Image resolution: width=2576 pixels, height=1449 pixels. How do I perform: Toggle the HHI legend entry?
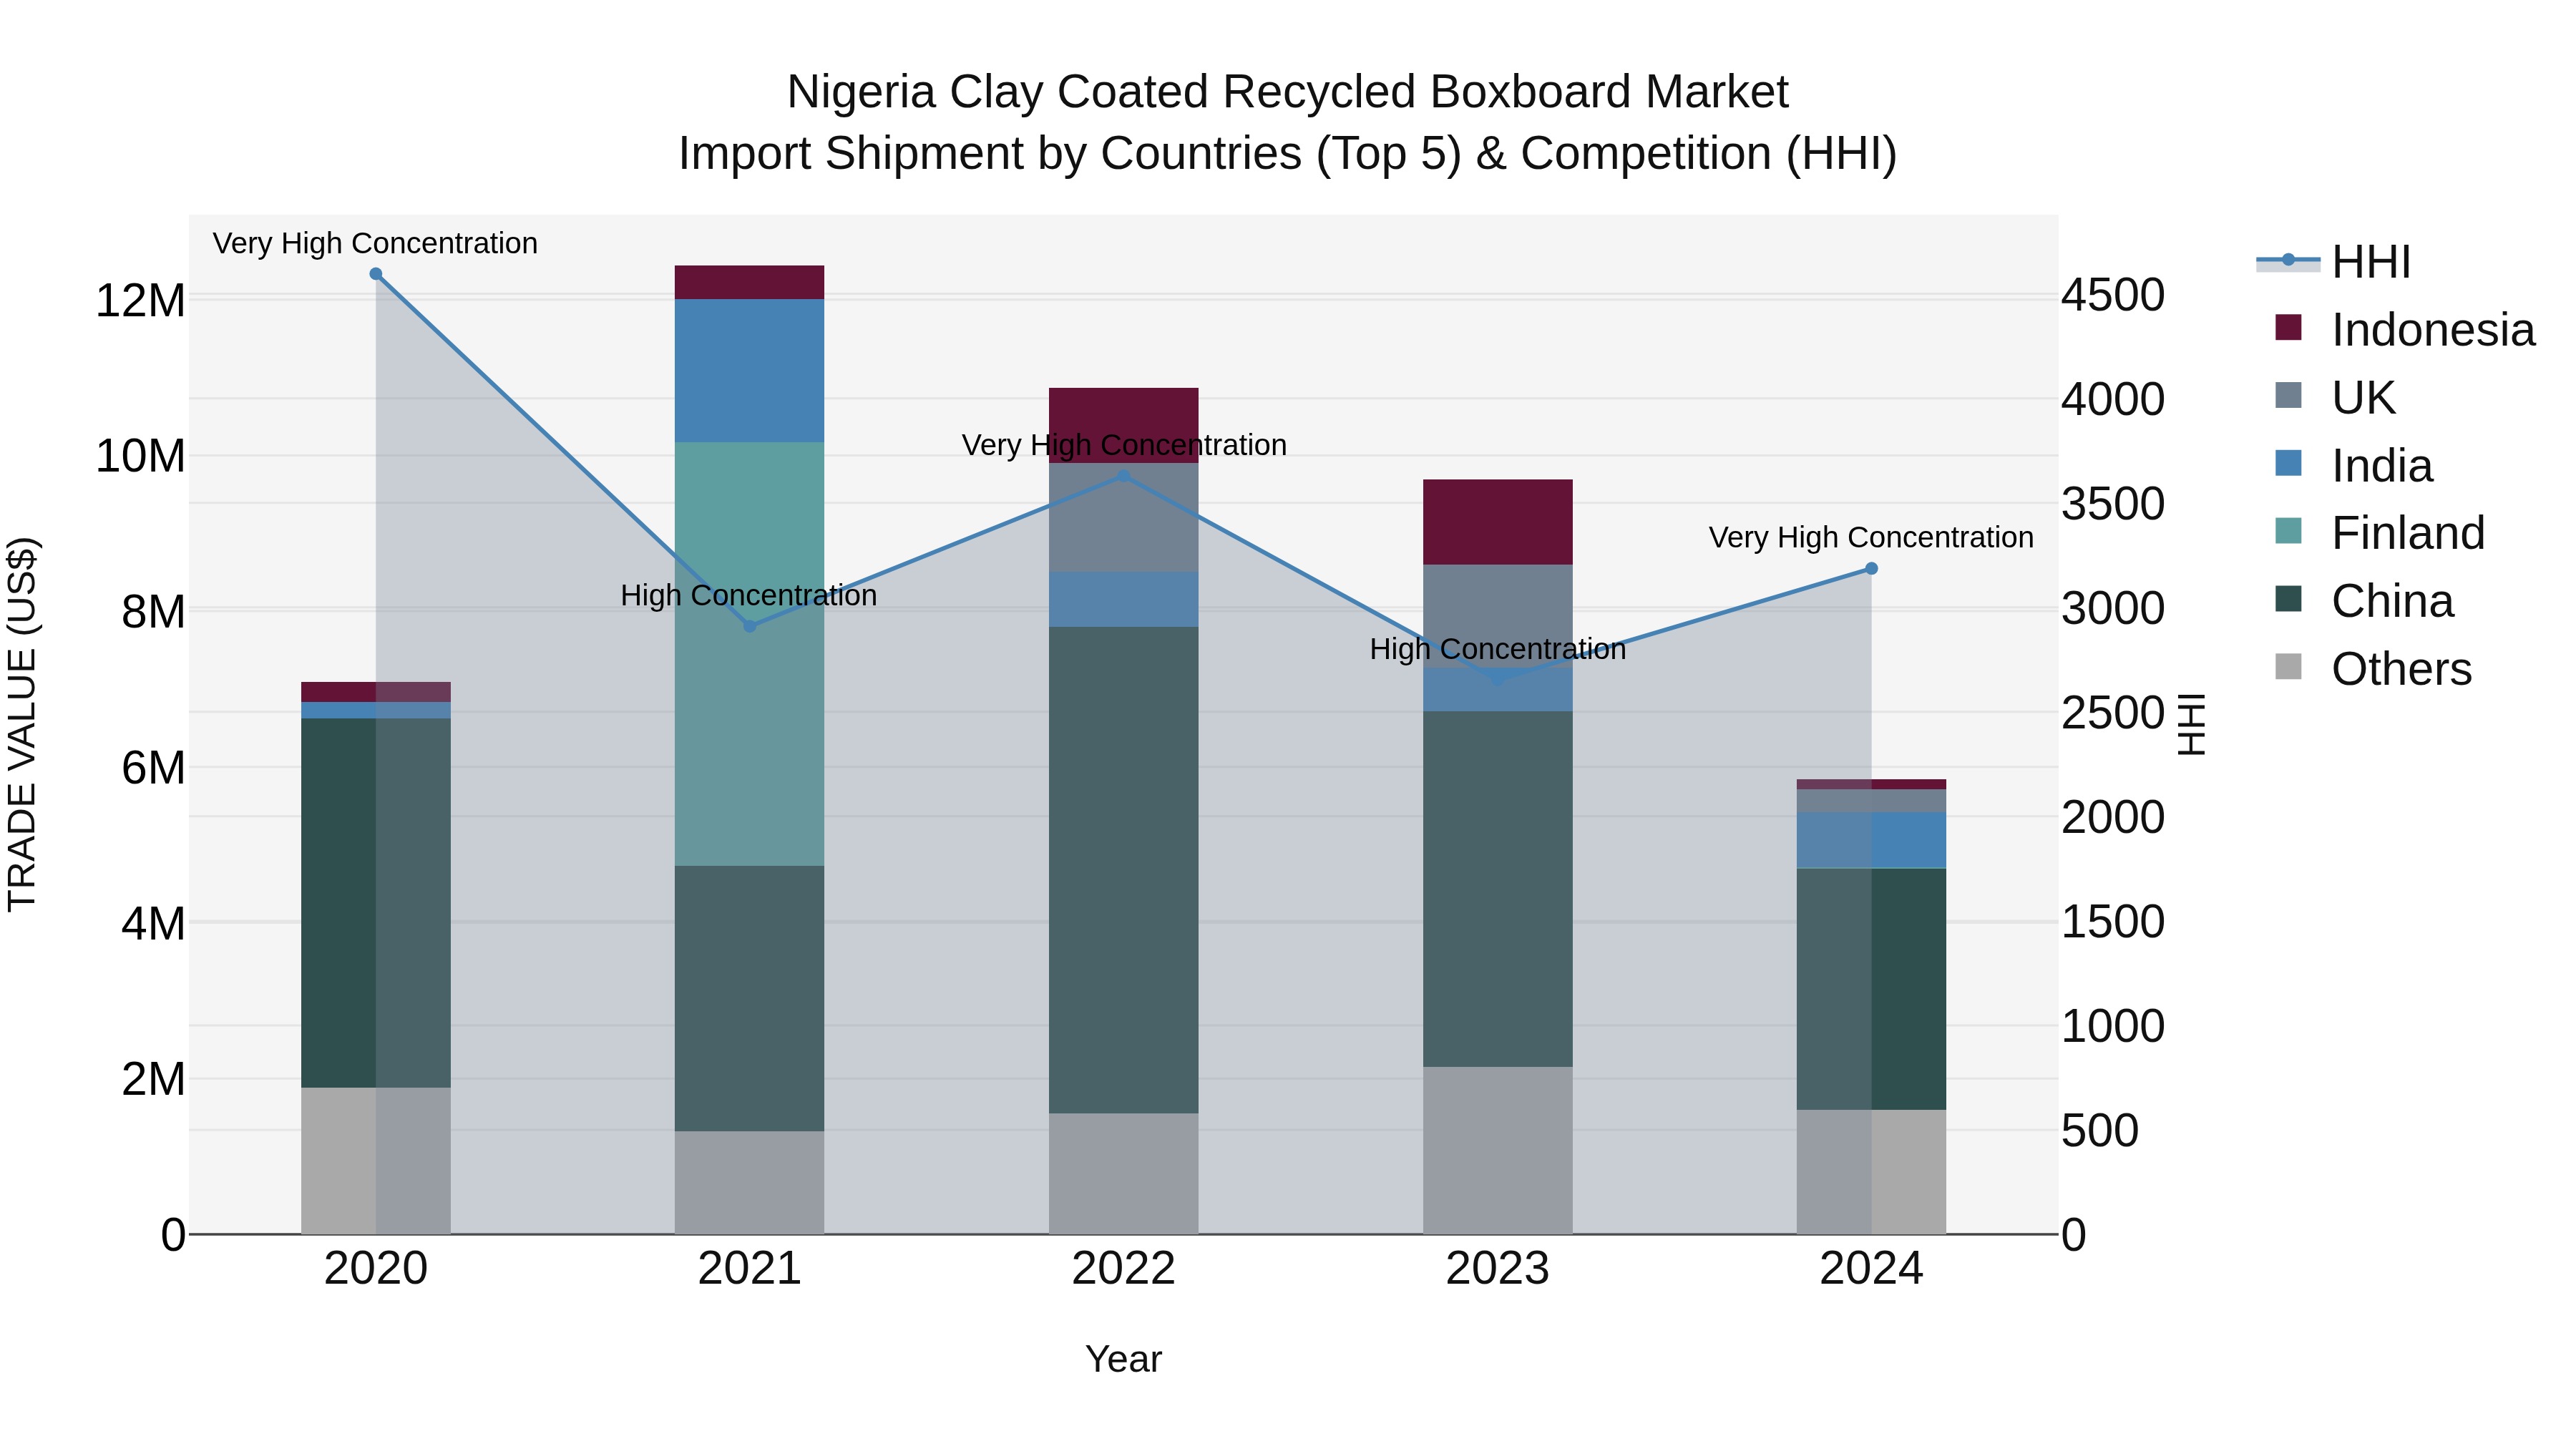click(2334, 262)
